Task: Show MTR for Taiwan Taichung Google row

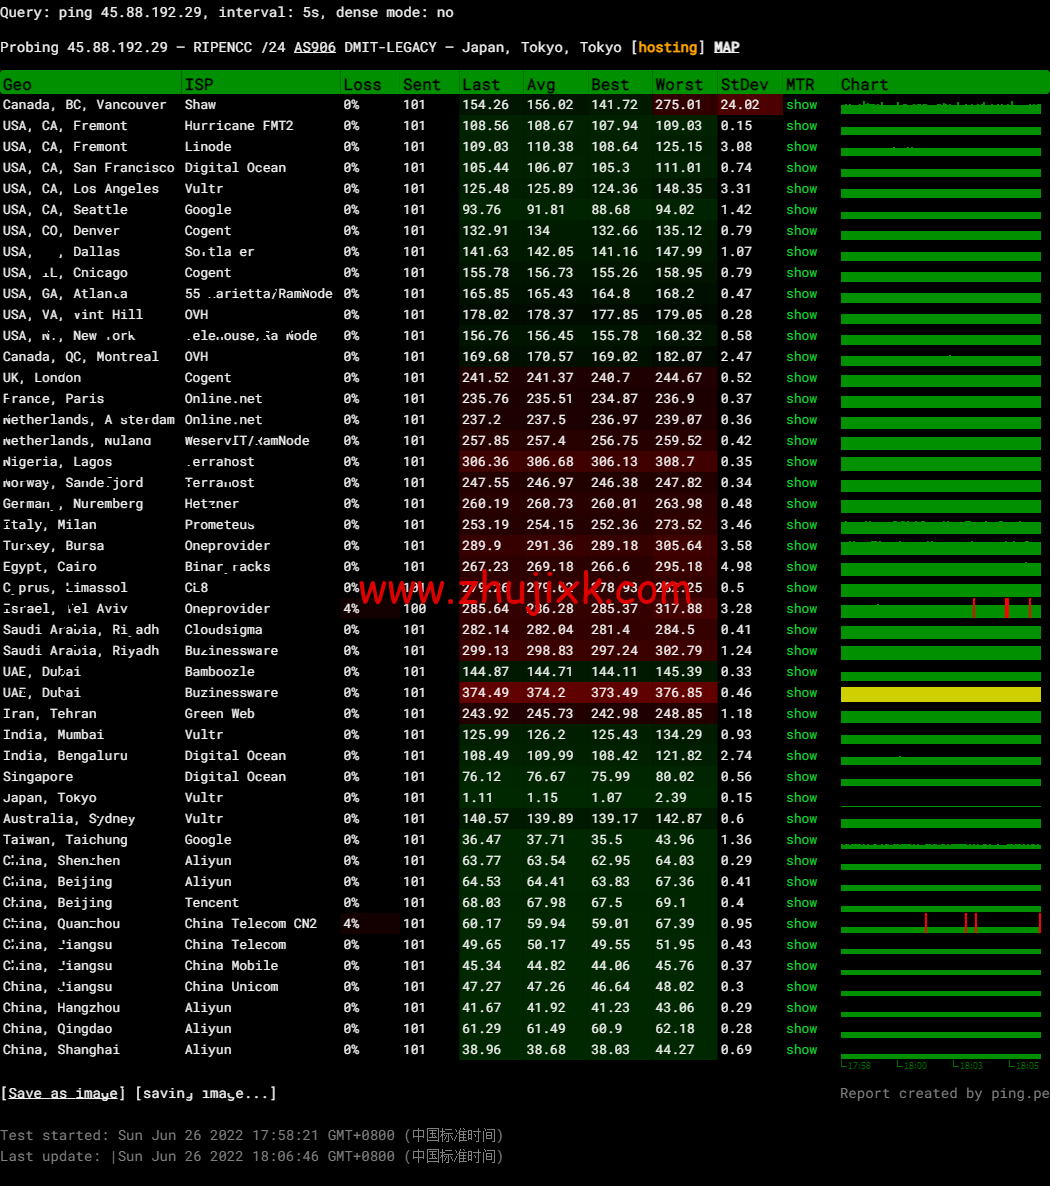Action: click(801, 840)
